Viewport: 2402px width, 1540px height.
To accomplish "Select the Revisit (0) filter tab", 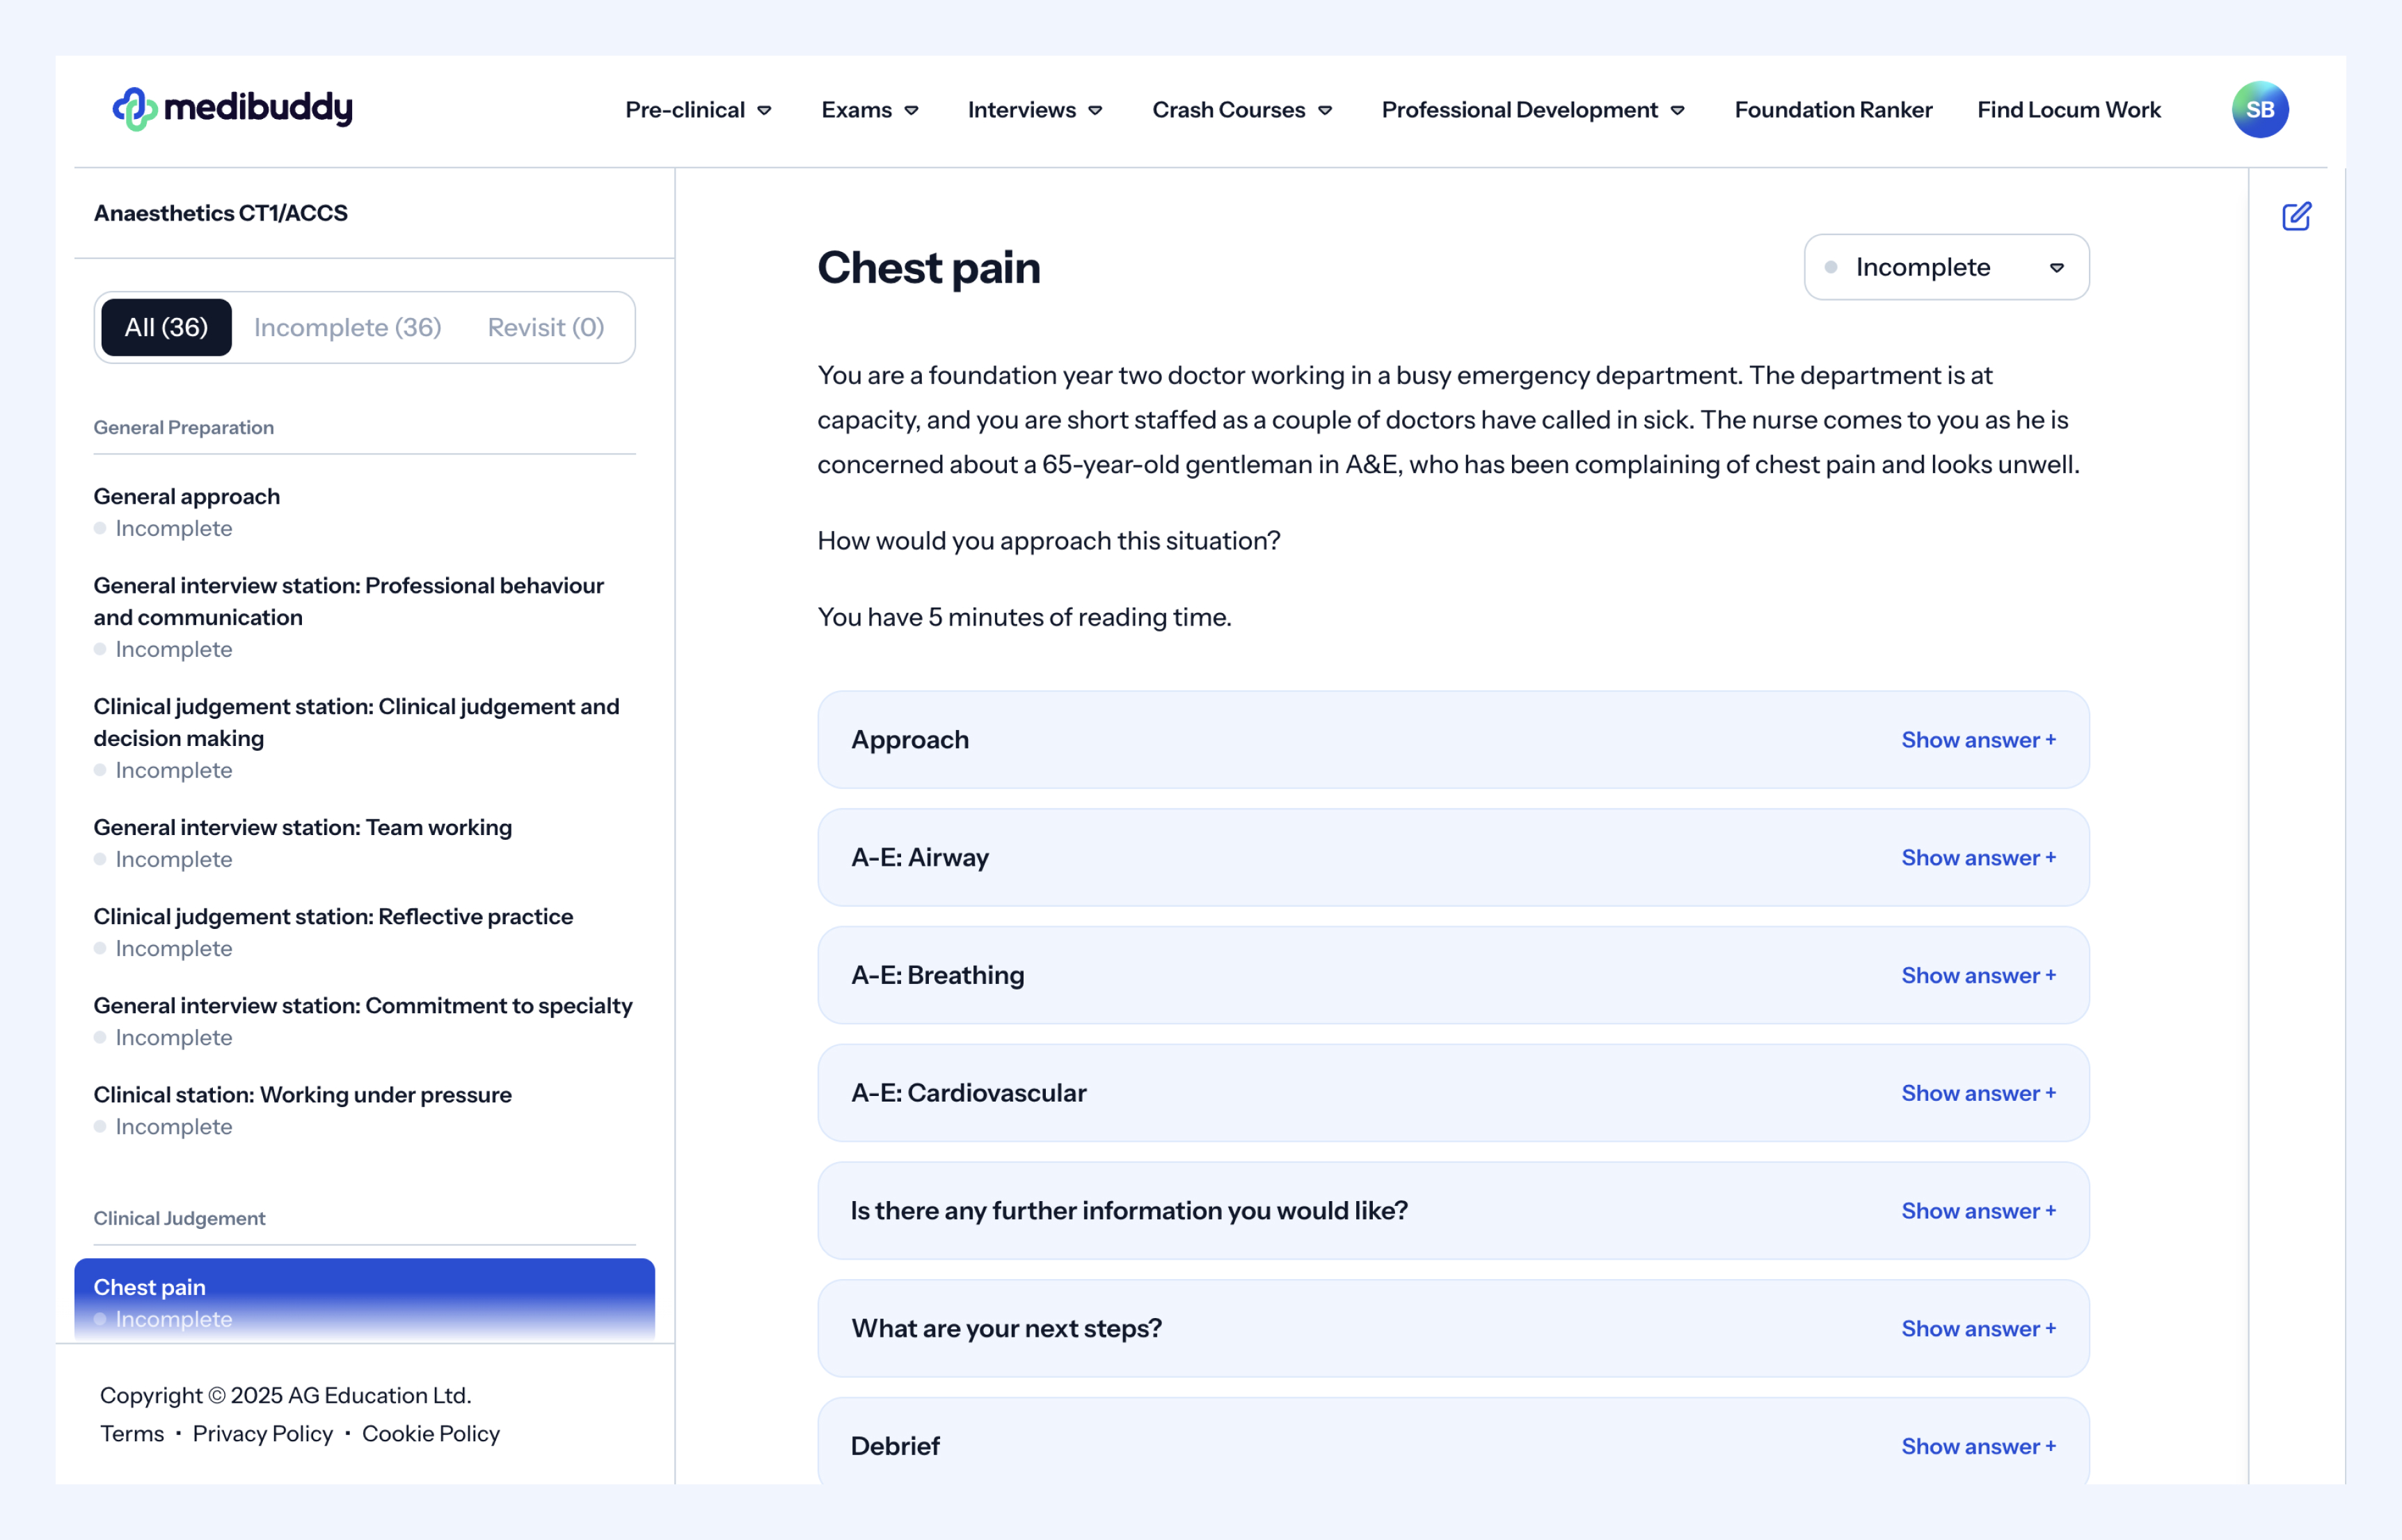I will (545, 327).
